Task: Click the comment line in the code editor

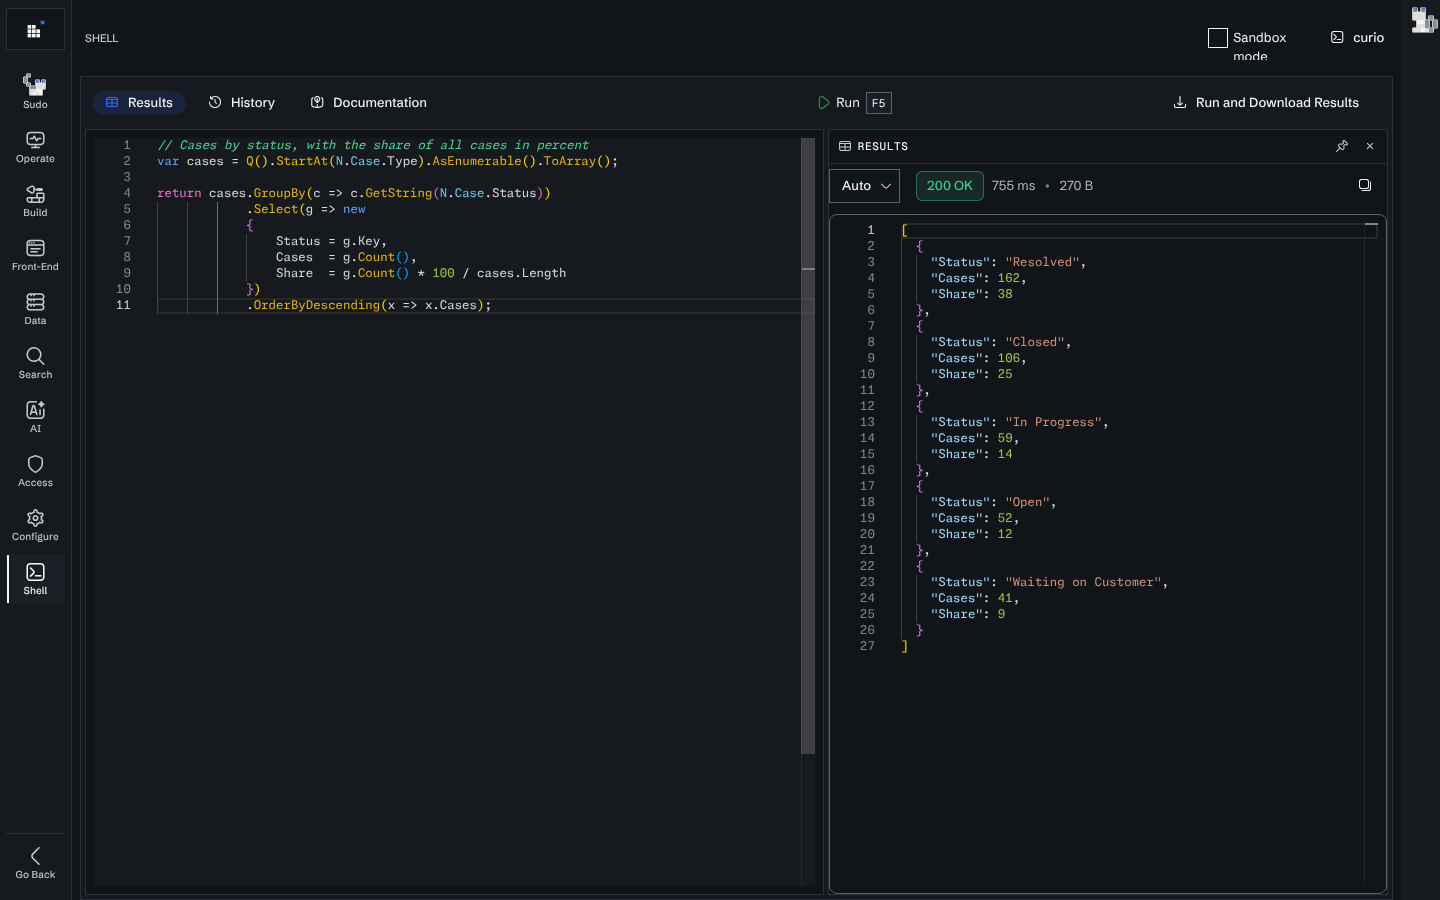Action: [x=373, y=145]
